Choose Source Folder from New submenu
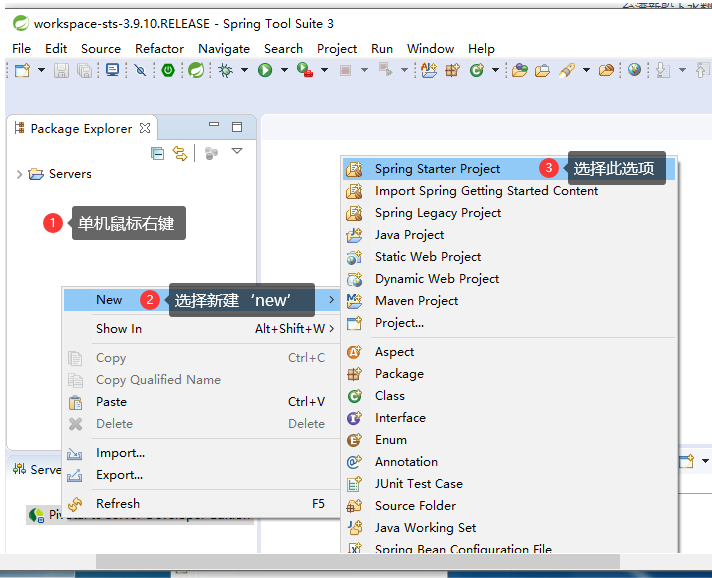The width and height of the screenshot is (712, 578). (x=509, y=506)
